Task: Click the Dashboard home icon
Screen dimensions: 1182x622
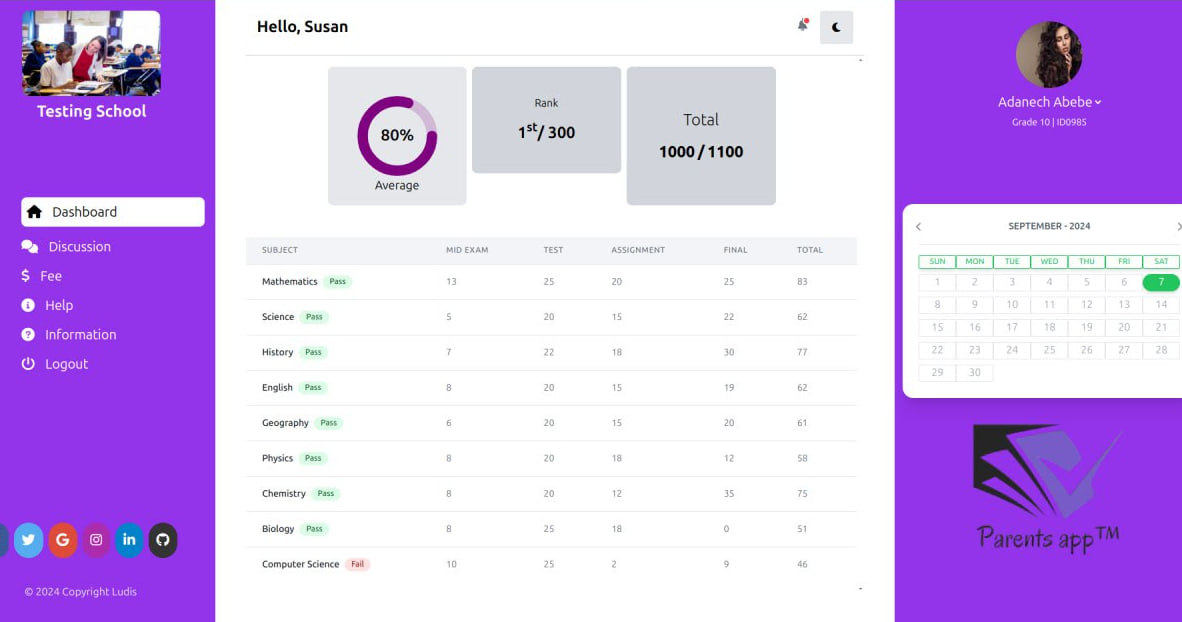Action: pos(35,212)
